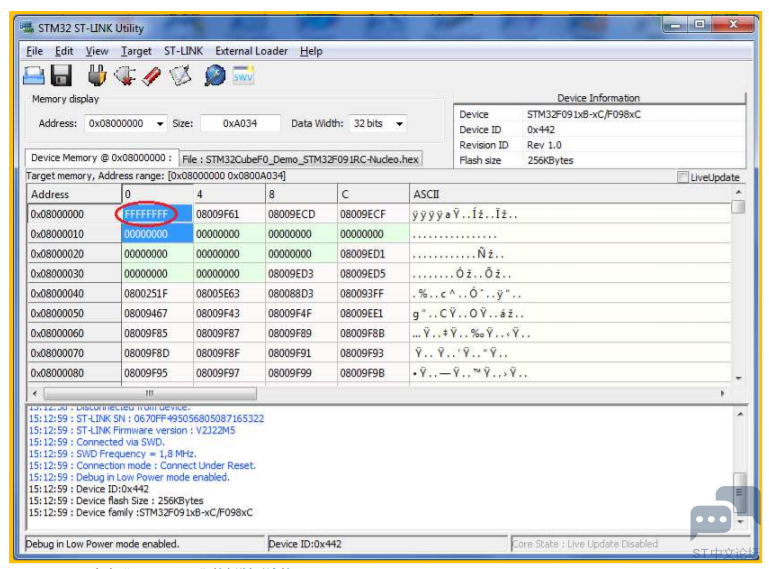Select cell 08009F93 in row 0x08000070
769x569 pixels.
point(373,353)
